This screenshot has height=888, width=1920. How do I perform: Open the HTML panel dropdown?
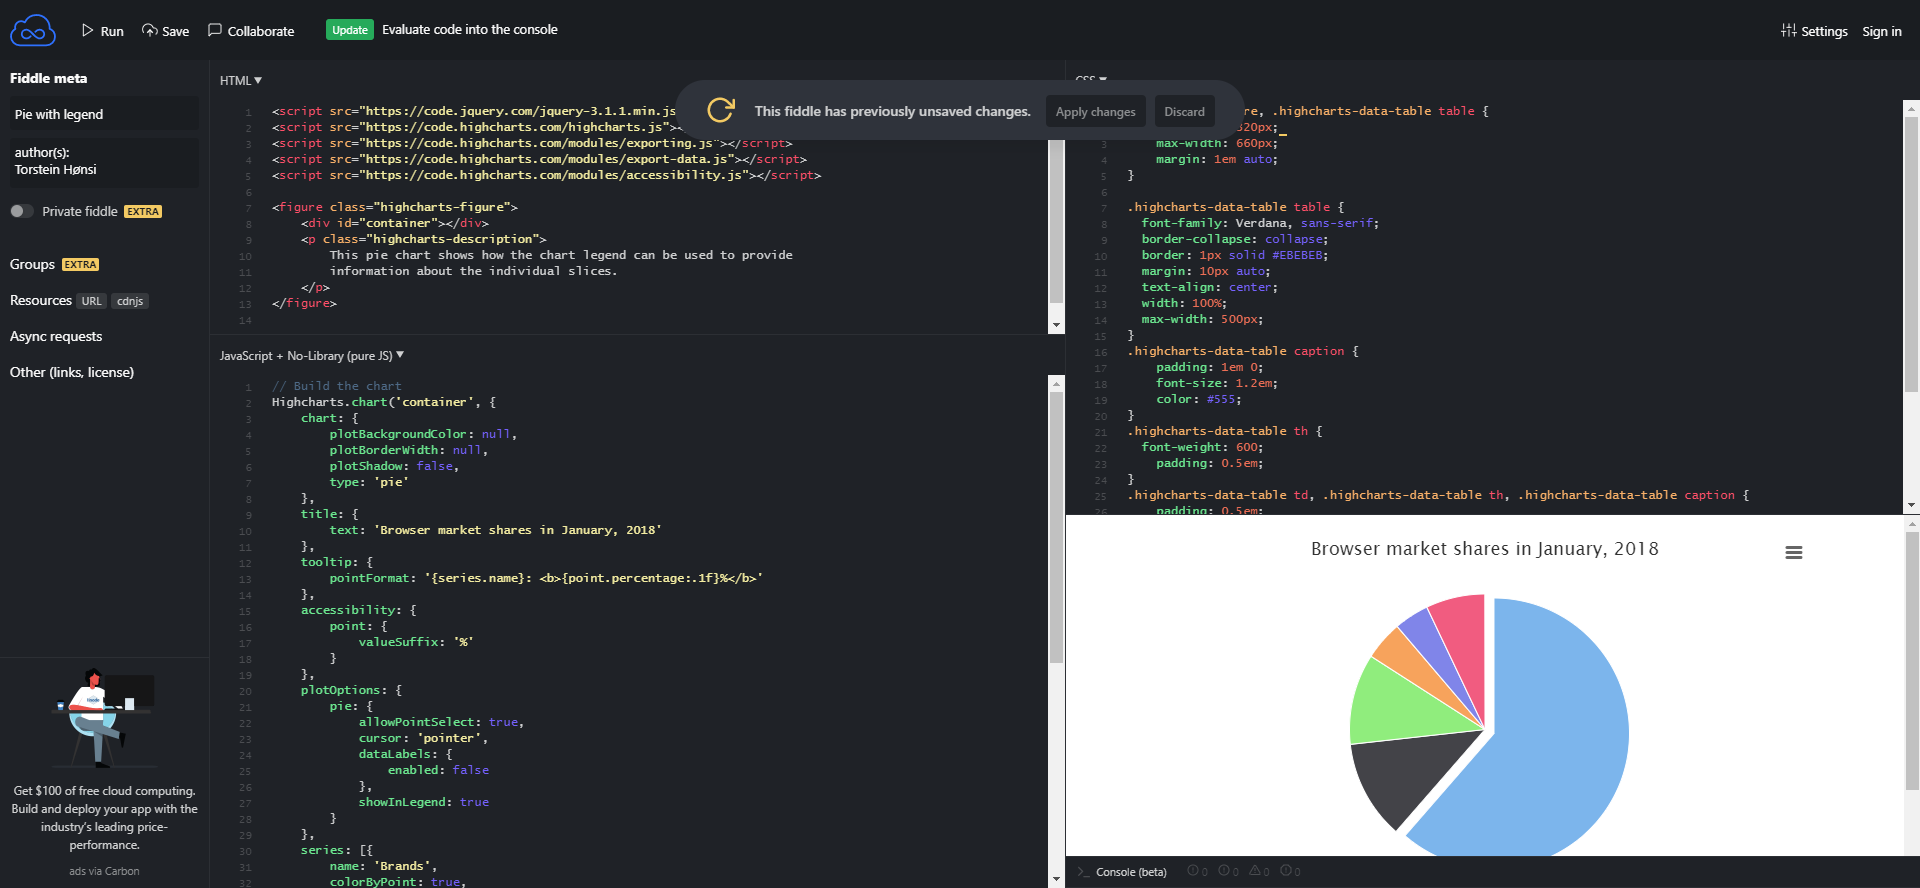[241, 80]
